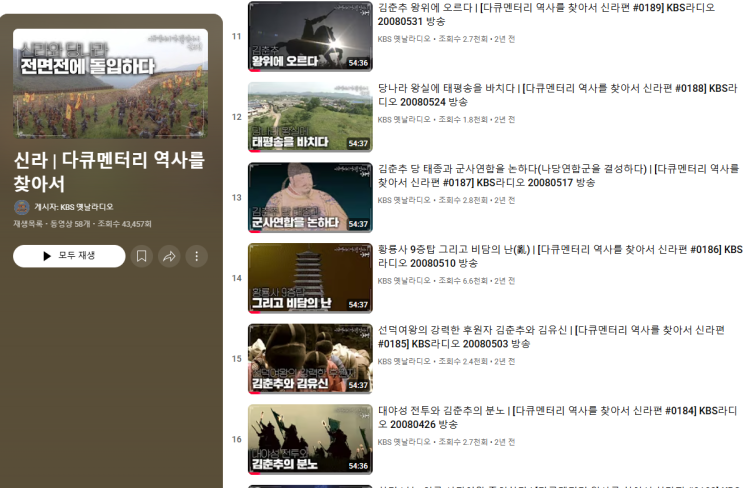Play video thumbnail 태평송을 바치다

tap(310, 117)
